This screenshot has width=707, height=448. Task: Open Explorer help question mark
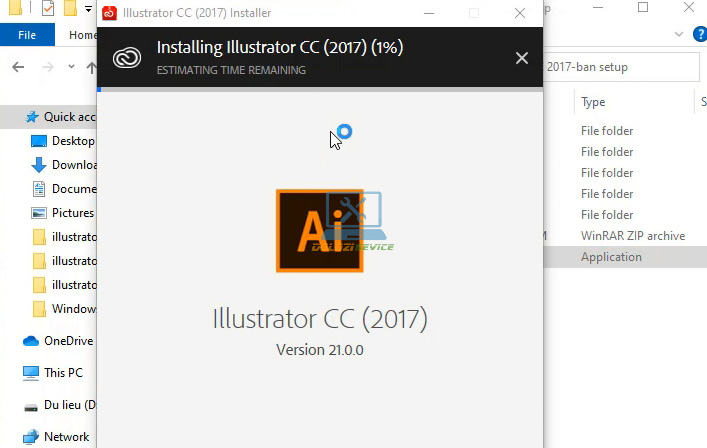(700, 34)
